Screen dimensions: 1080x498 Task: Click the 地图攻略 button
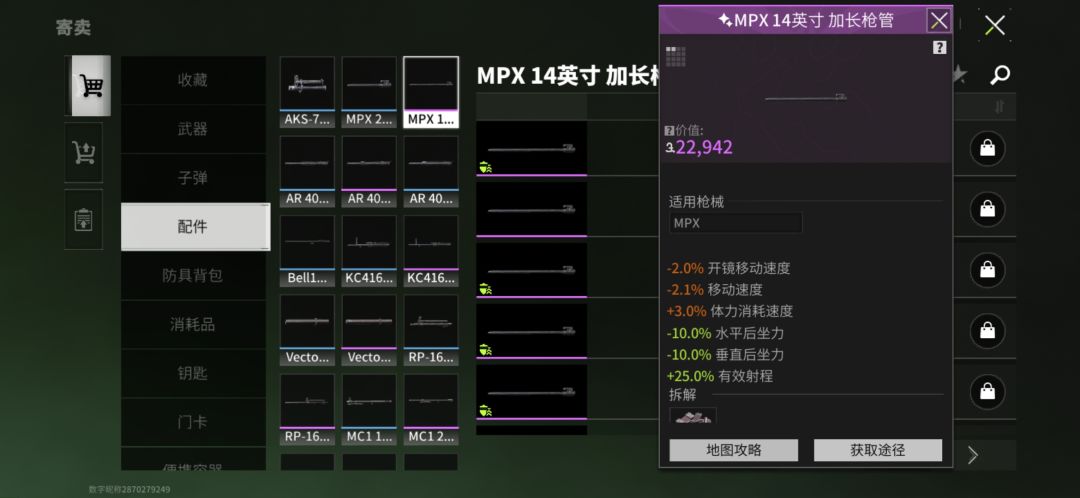pos(734,450)
